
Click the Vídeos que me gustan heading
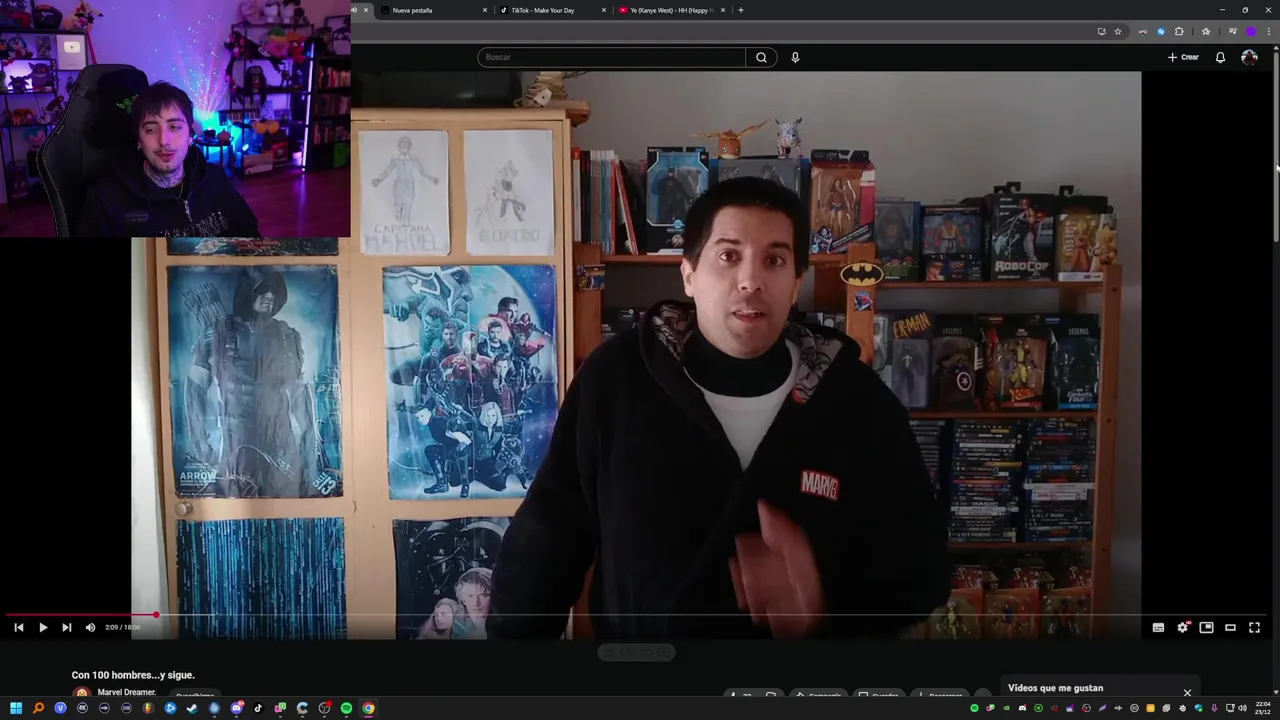[1055, 688]
